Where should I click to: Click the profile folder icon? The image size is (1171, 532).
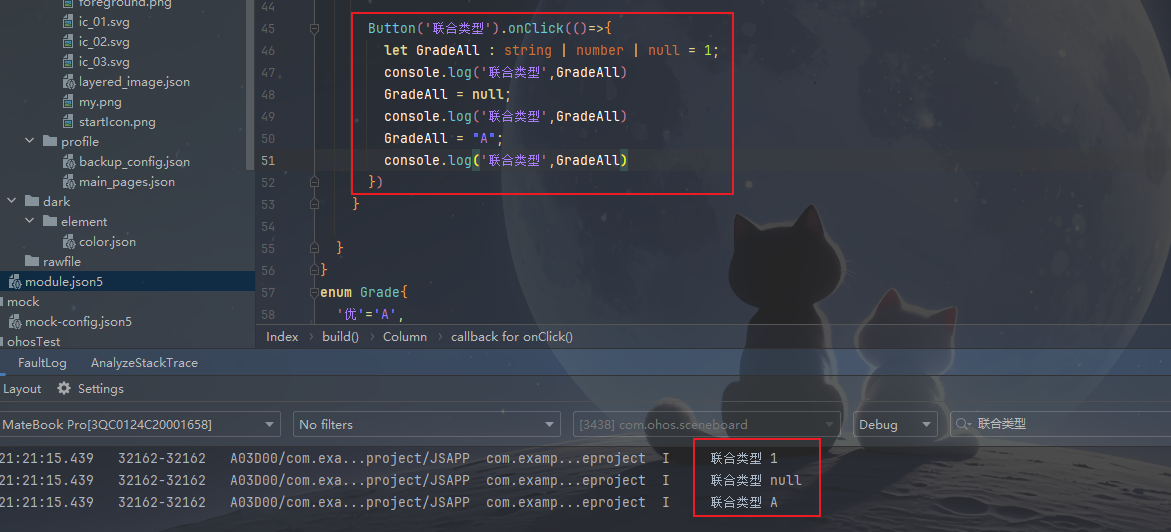tap(50, 141)
